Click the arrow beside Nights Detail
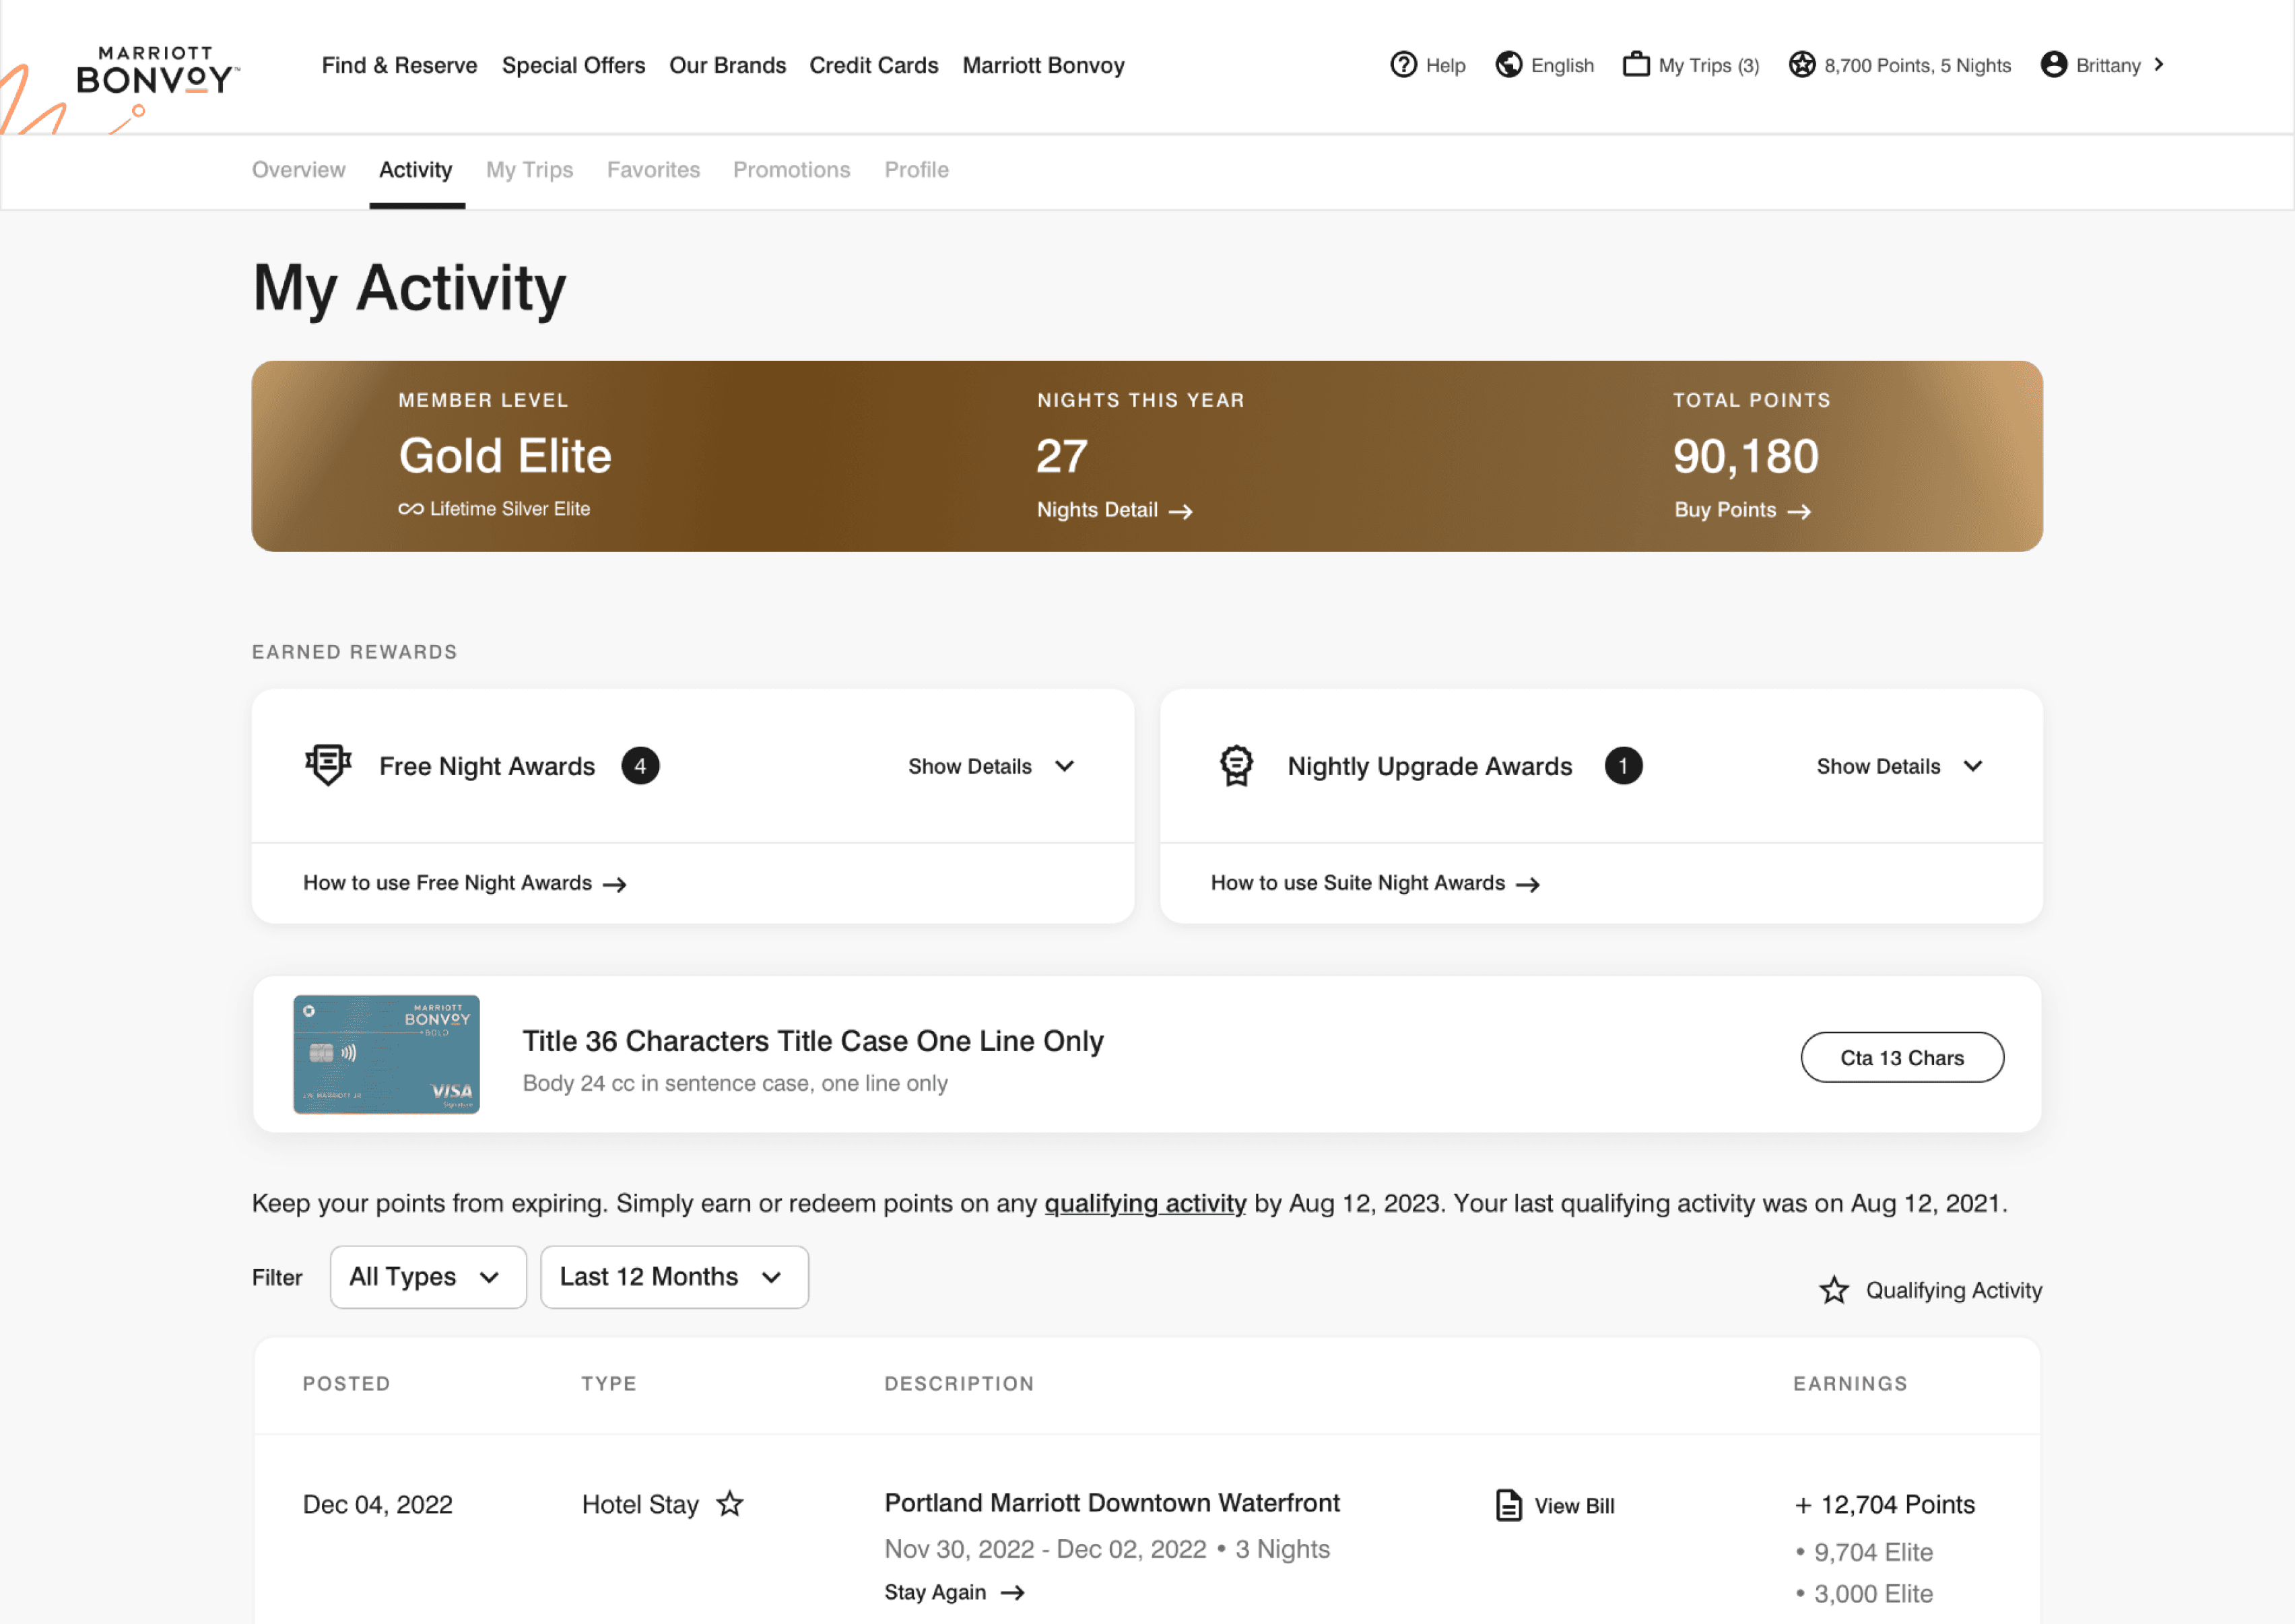2295x1624 pixels. (1181, 511)
